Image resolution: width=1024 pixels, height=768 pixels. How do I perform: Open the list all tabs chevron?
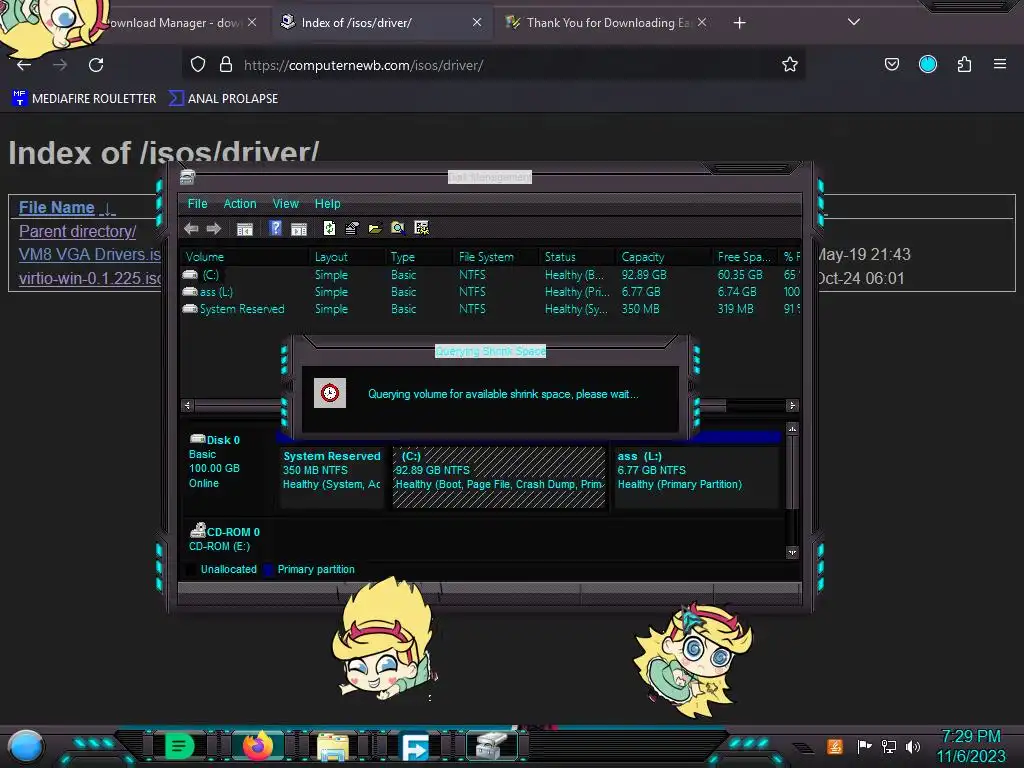click(x=854, y=22)
